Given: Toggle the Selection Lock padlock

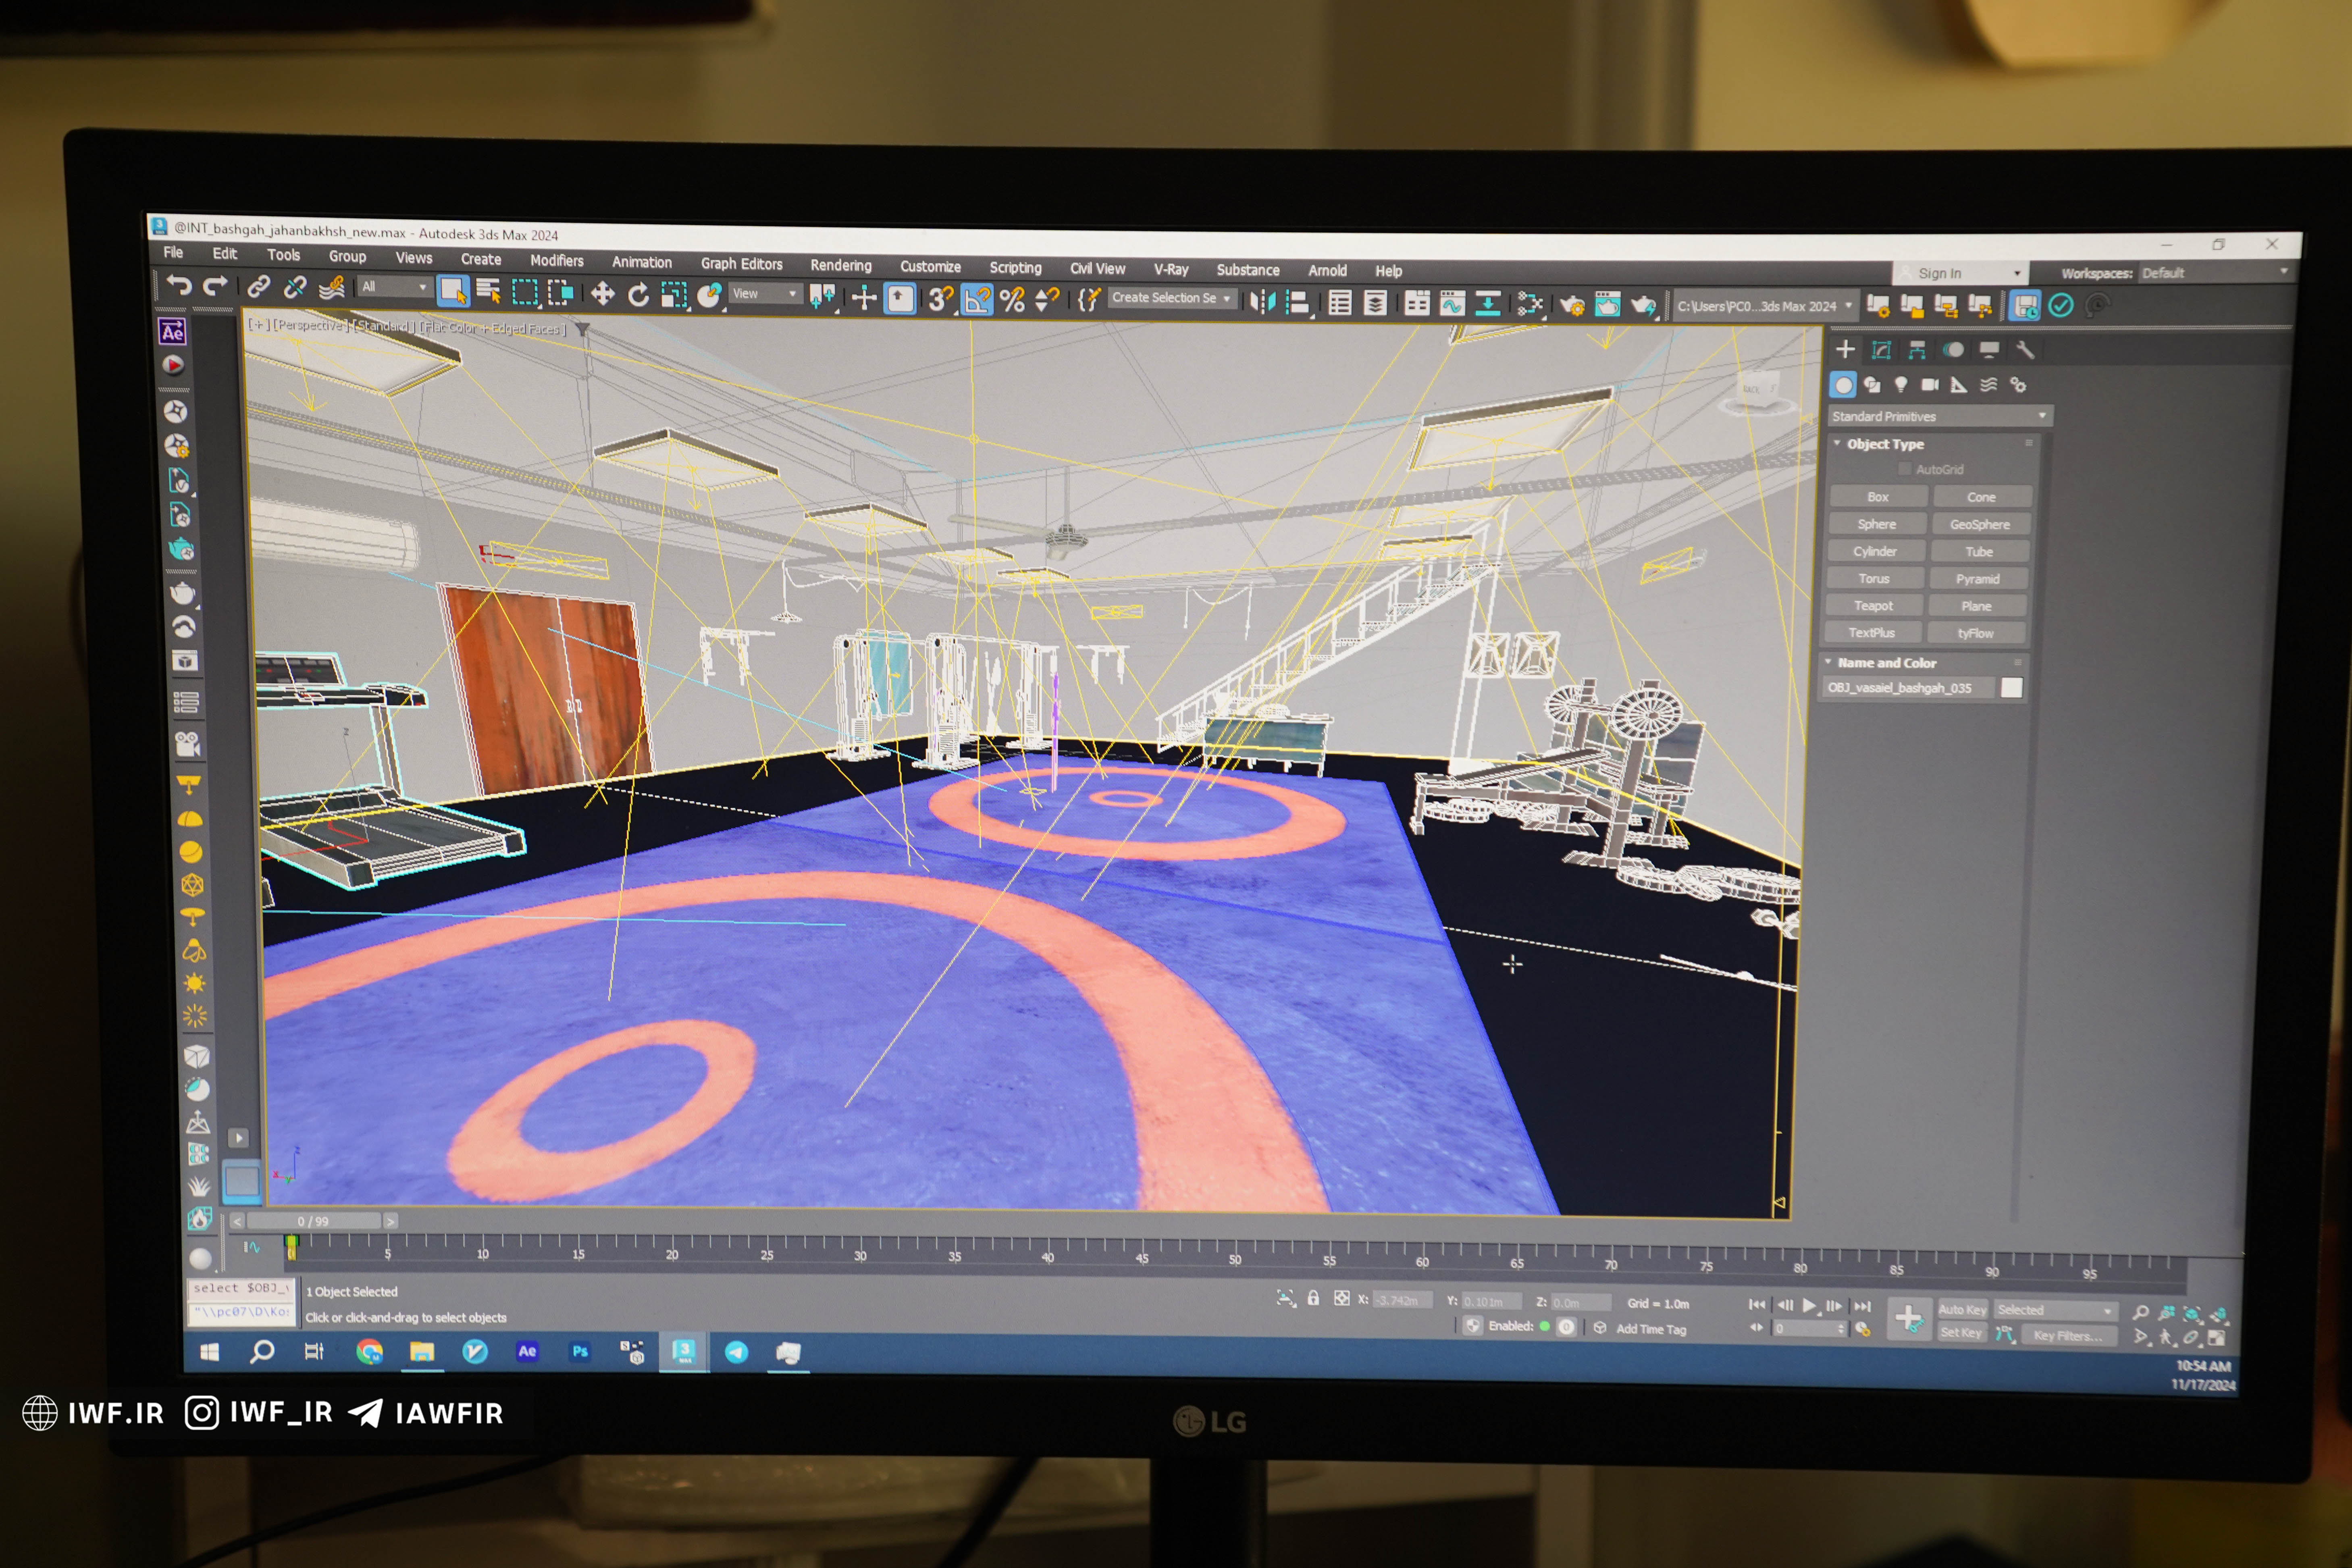Looking at the screenshot, I should (x=1313, y=1298).
